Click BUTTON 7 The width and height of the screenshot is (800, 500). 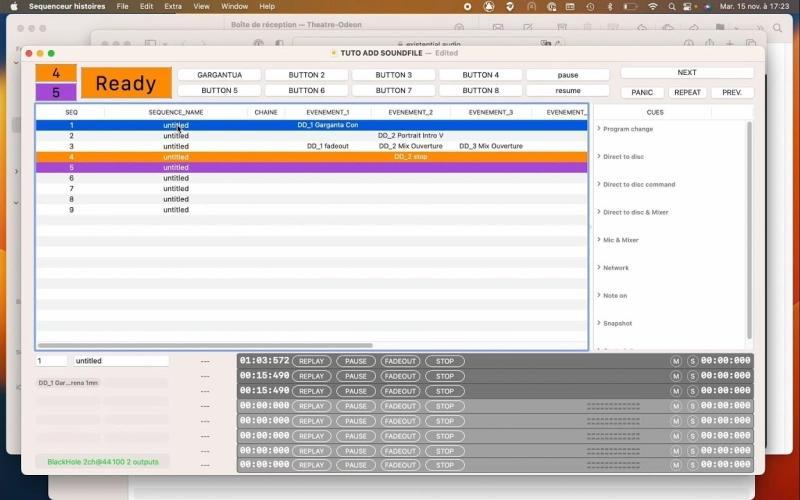(x=393, y=90)
